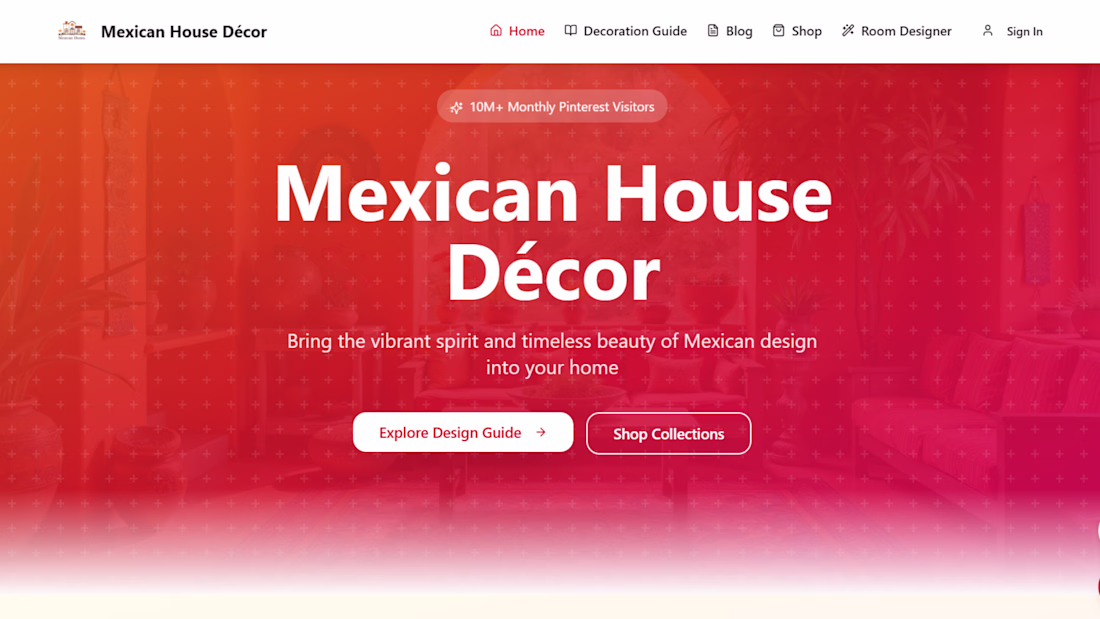Open the Shop nav item
Image resolution: width=1100 pixels, height=619 pixels.
[797, 31]
